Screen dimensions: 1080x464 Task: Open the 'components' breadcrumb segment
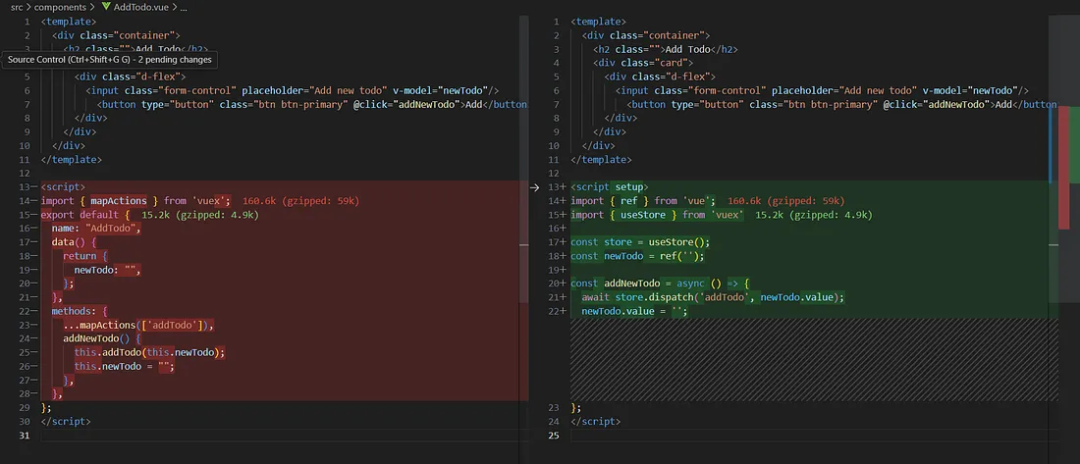[61, 7]
